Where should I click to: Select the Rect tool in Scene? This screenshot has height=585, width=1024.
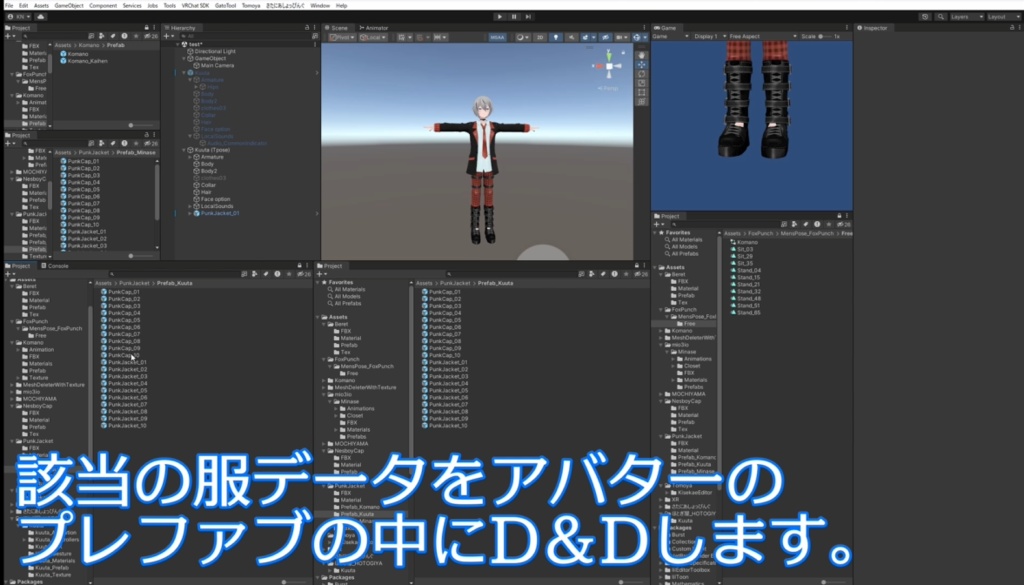pos(641,92)
